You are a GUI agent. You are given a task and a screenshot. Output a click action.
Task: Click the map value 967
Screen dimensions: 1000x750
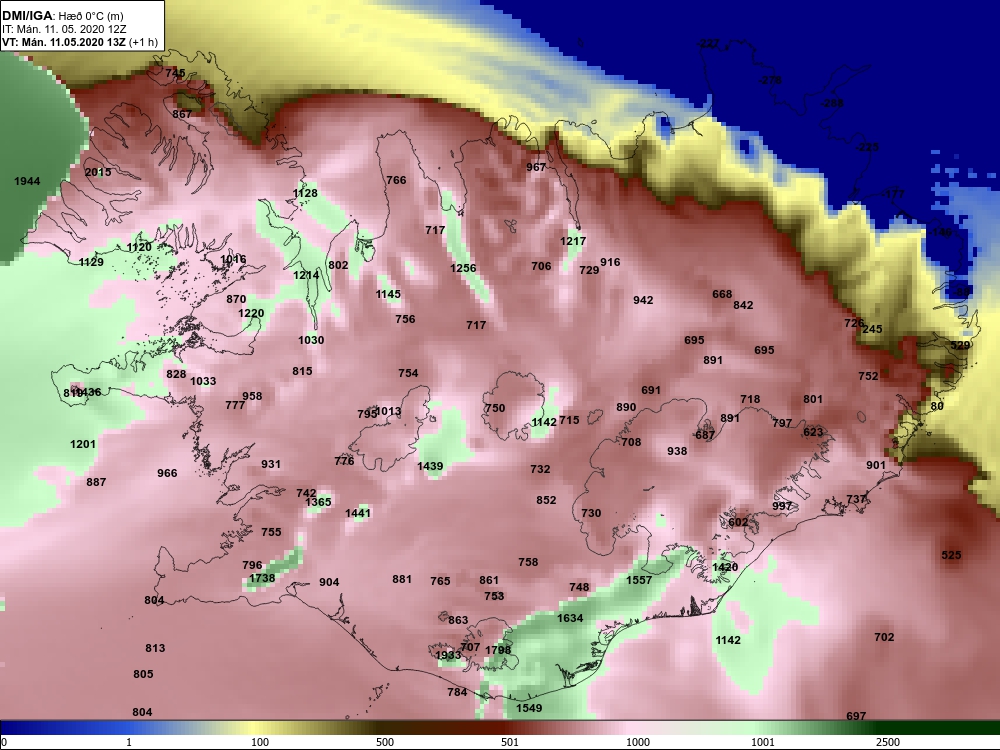[x=536, y=167]
